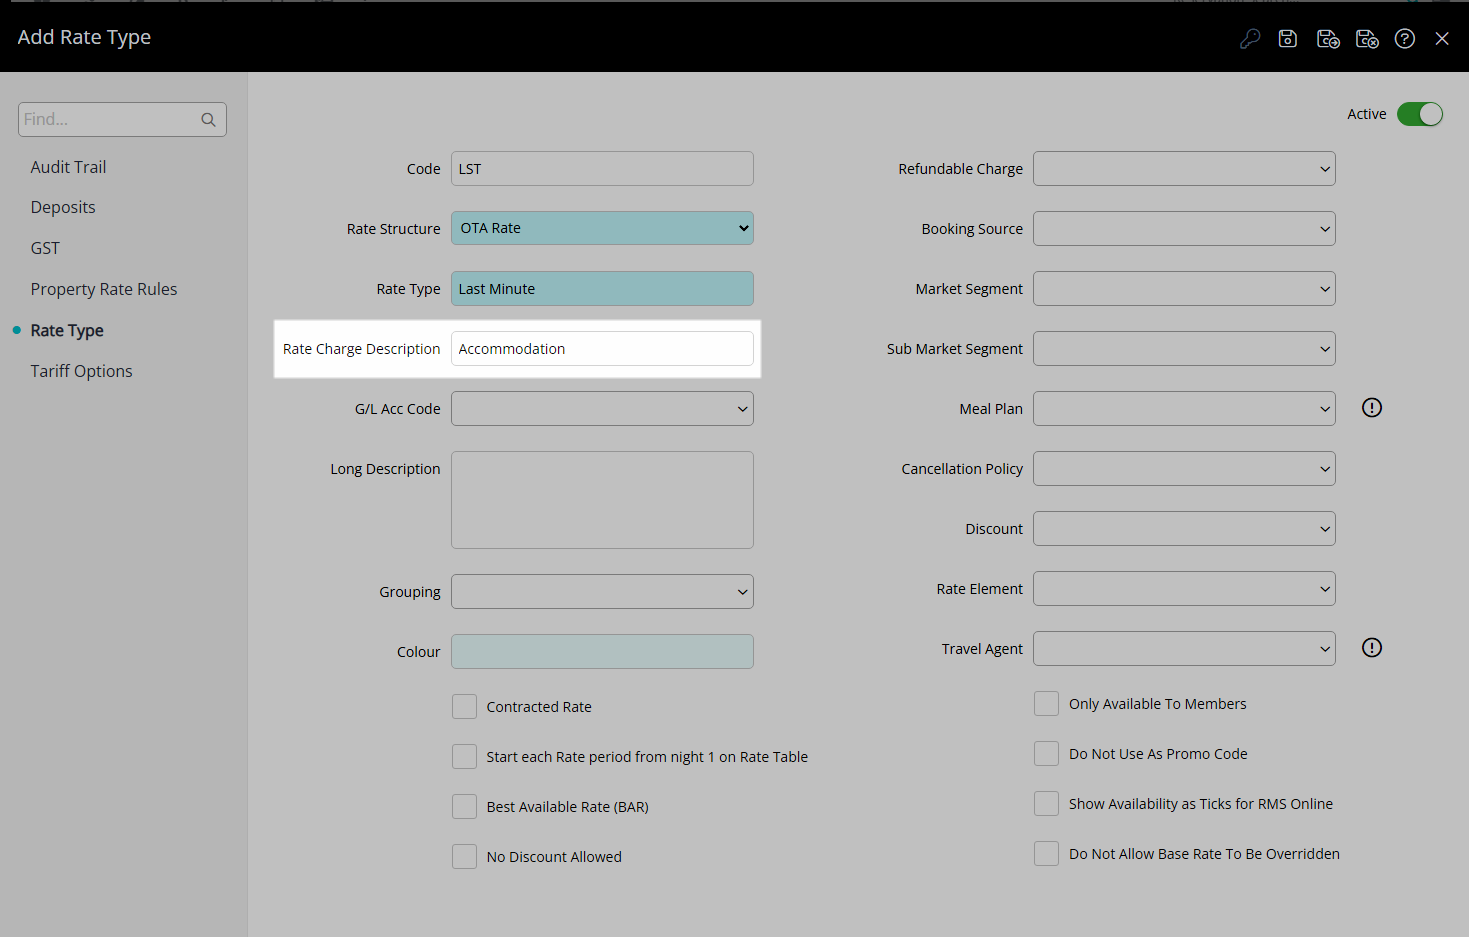Click the Find search field
The width and height of the screenshot is (1469, 937).
click(122, 119)
